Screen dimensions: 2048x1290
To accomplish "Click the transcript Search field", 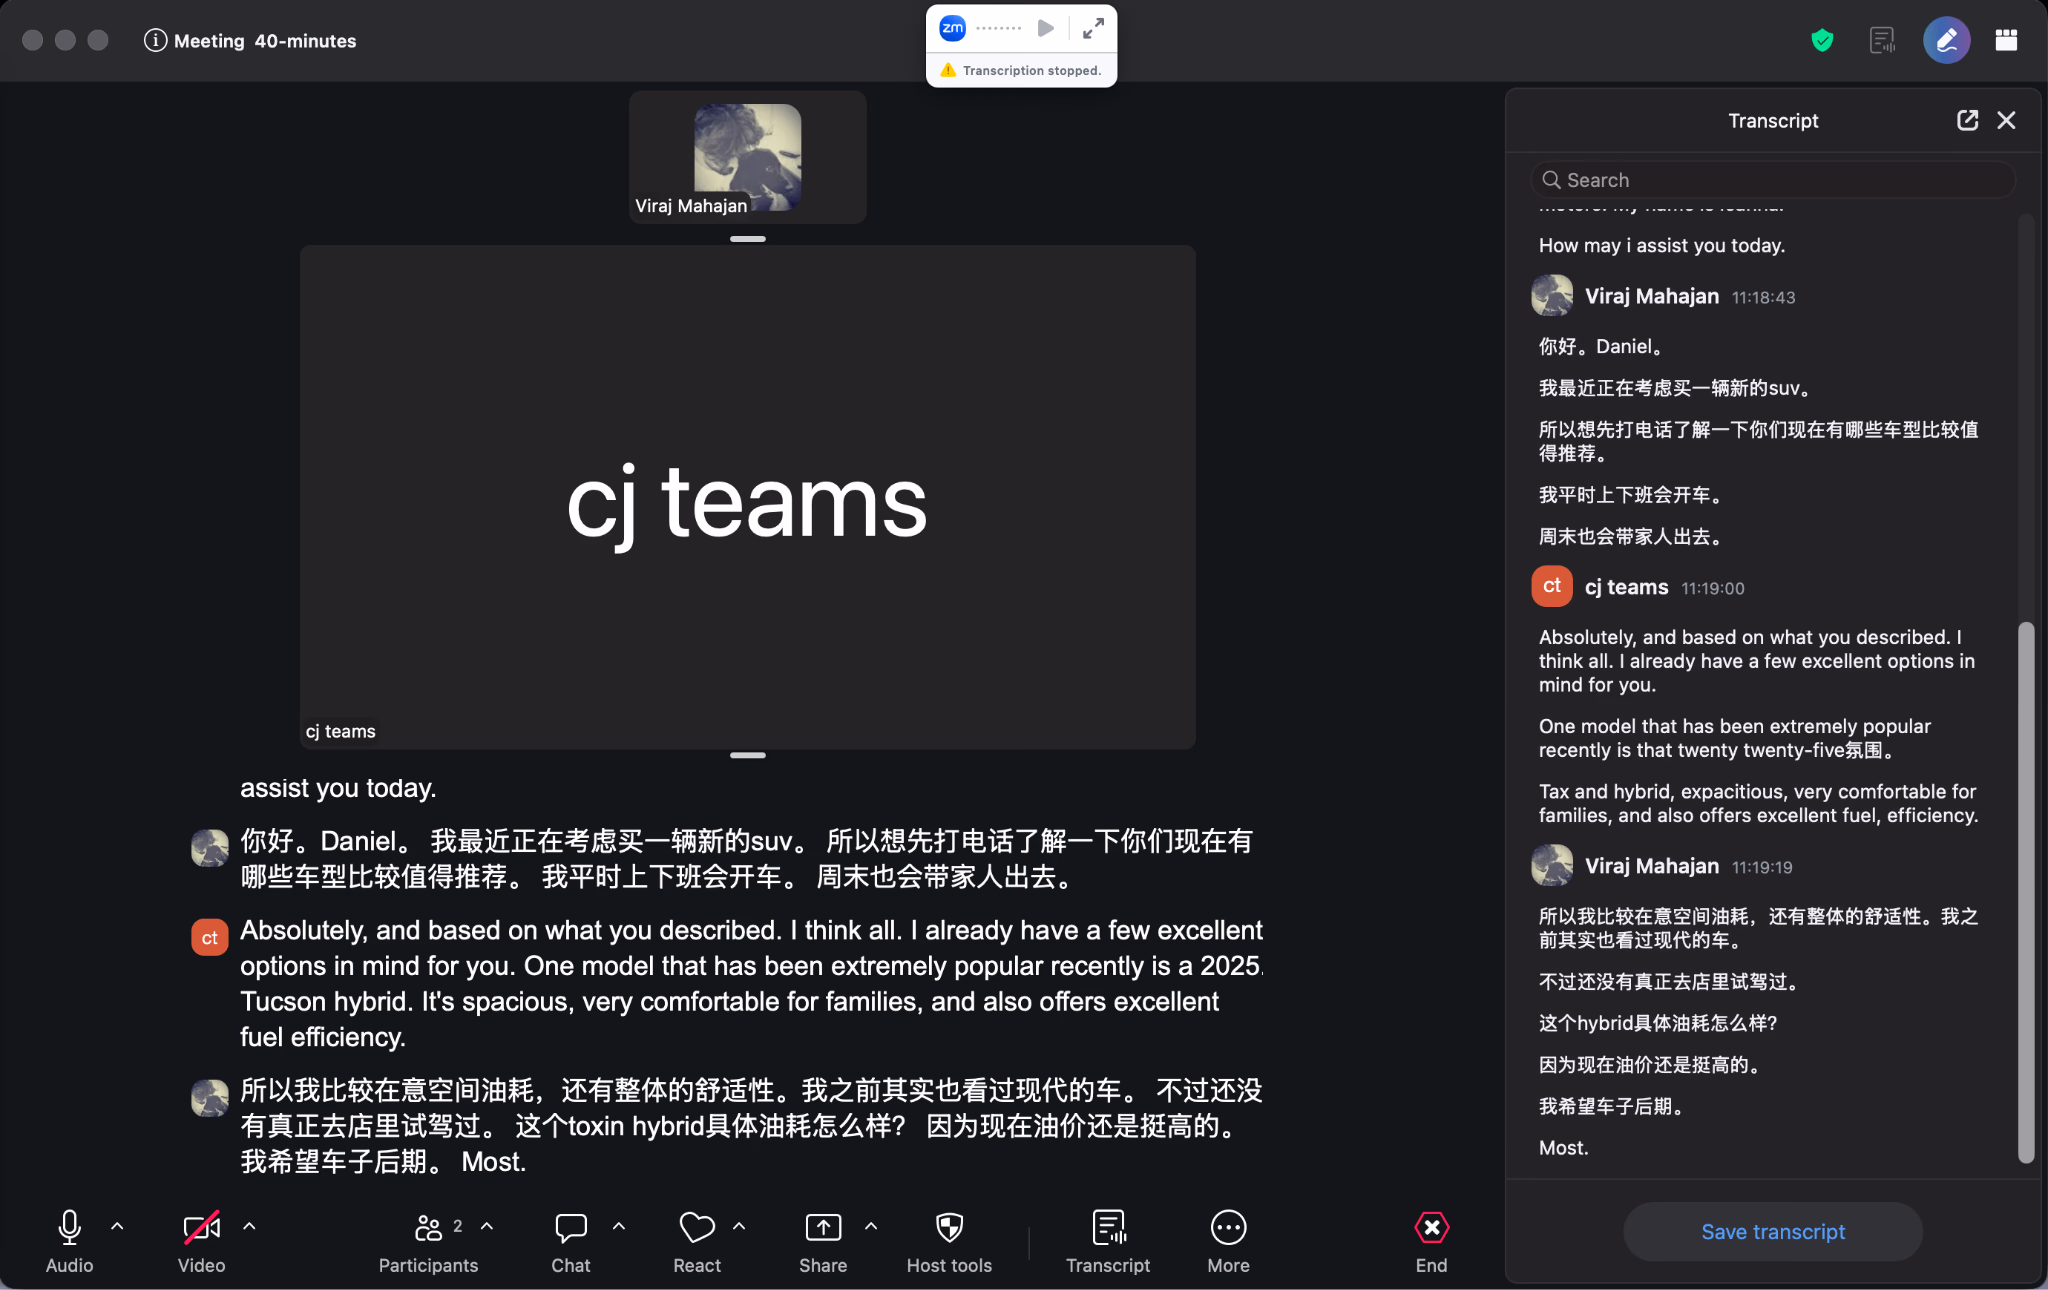I will coord(1773,180).
